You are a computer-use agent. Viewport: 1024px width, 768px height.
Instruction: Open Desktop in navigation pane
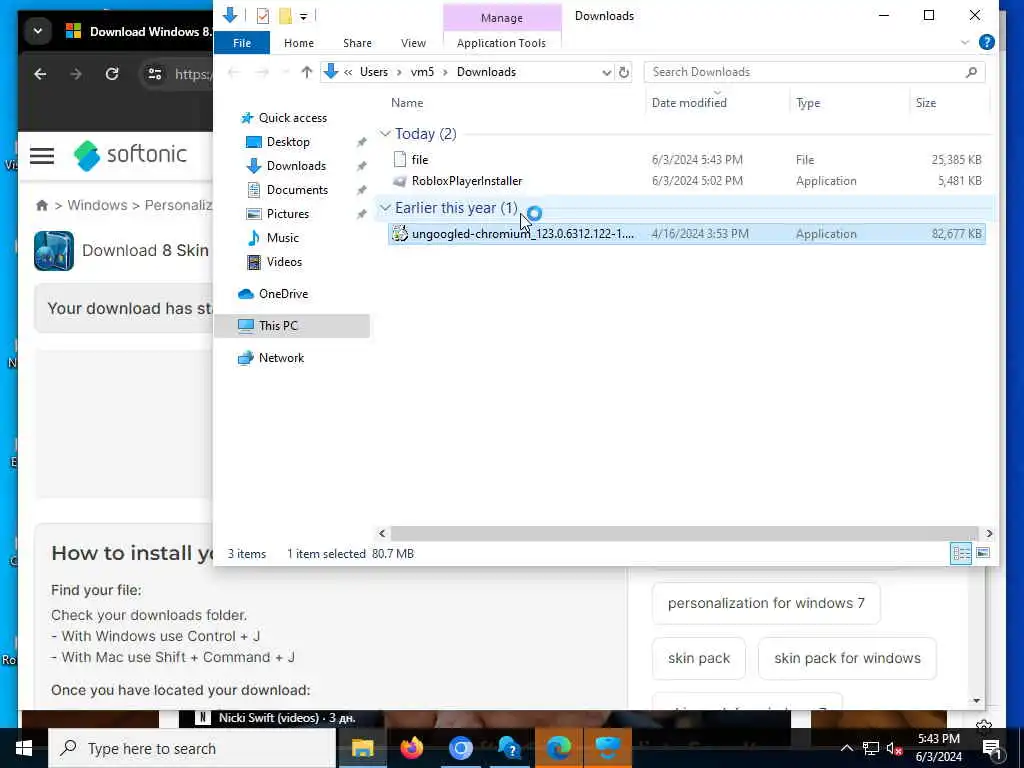pos(288,142)
